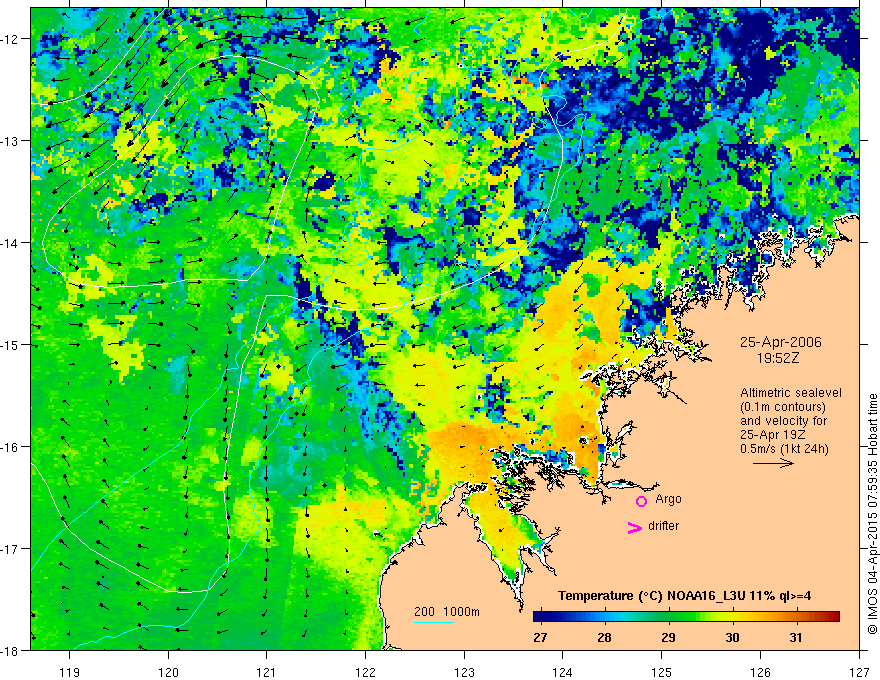Viewport: 880px width, 680px height.
Task: Click the Temperature NOAA16_L3U title text
Action: (x=685, y=596)
